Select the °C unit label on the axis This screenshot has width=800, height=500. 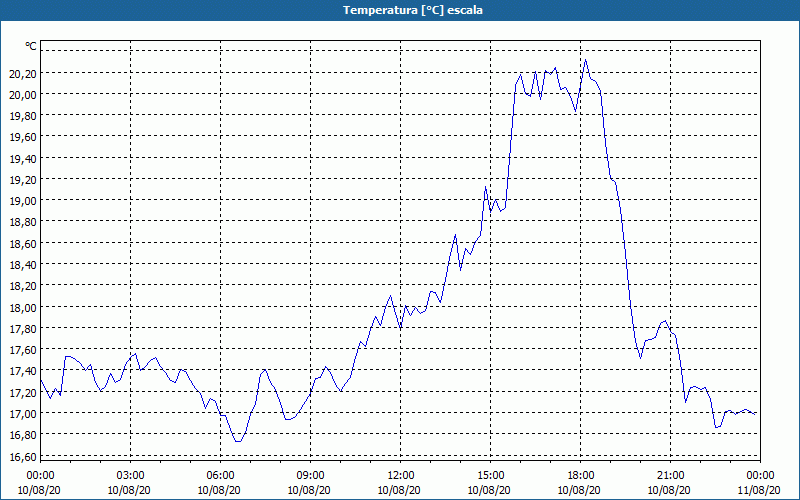31,46
